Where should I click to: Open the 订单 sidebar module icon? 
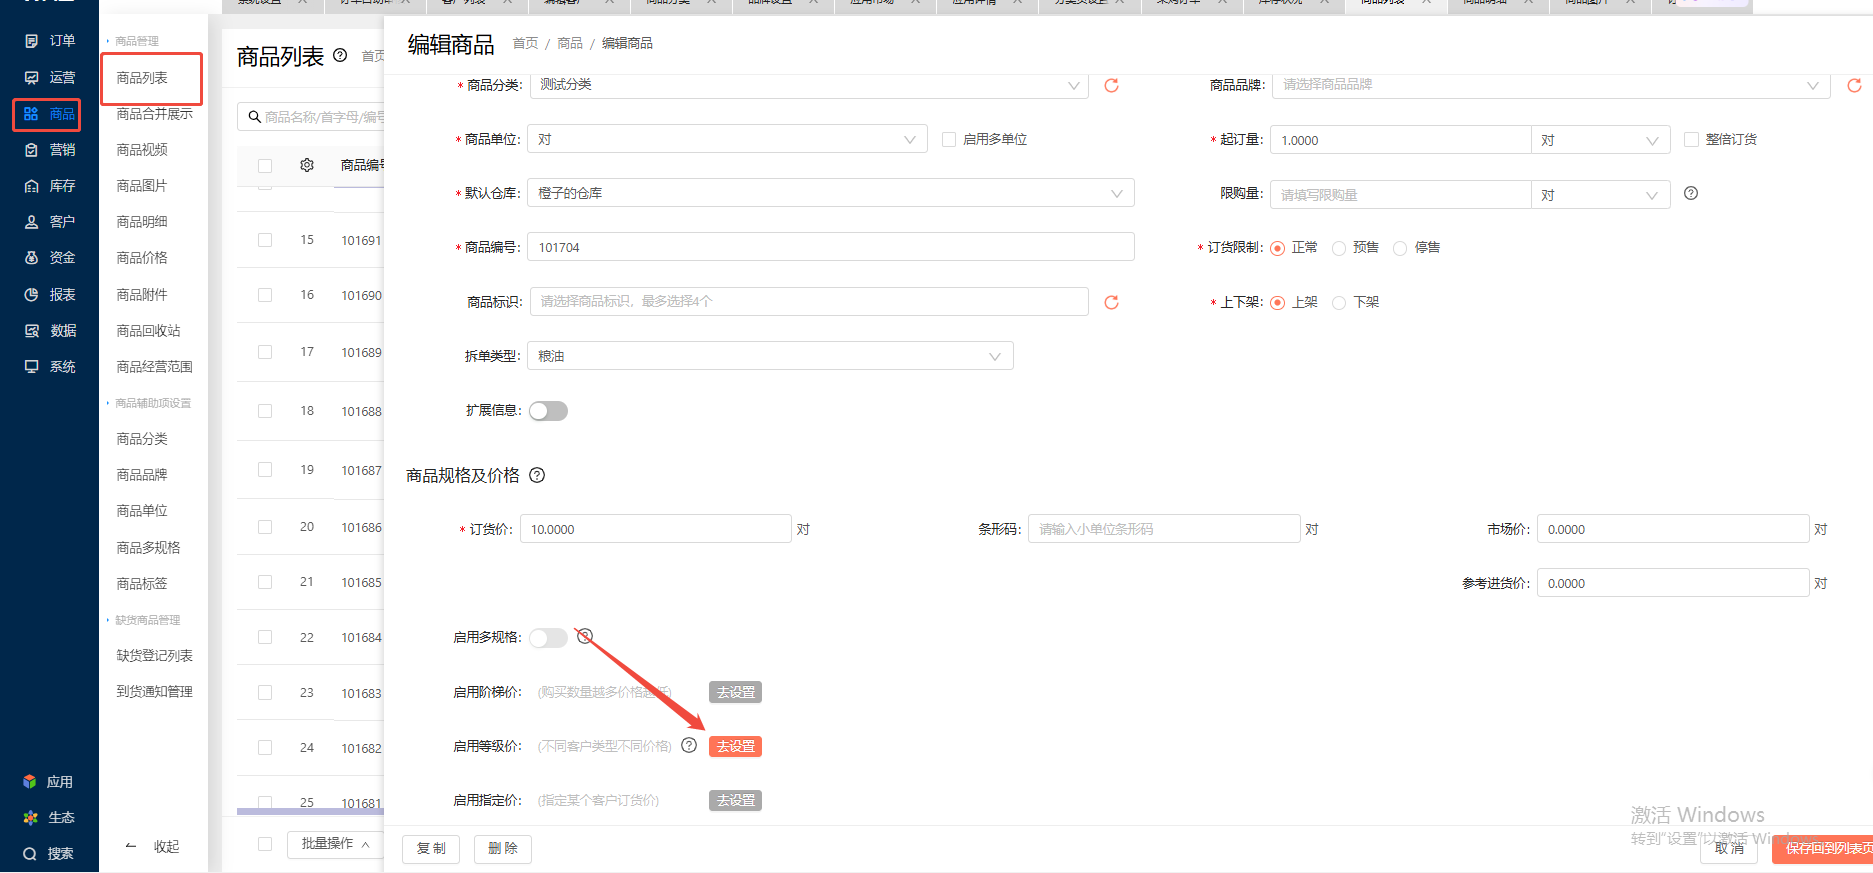click(x=31, y=41)
